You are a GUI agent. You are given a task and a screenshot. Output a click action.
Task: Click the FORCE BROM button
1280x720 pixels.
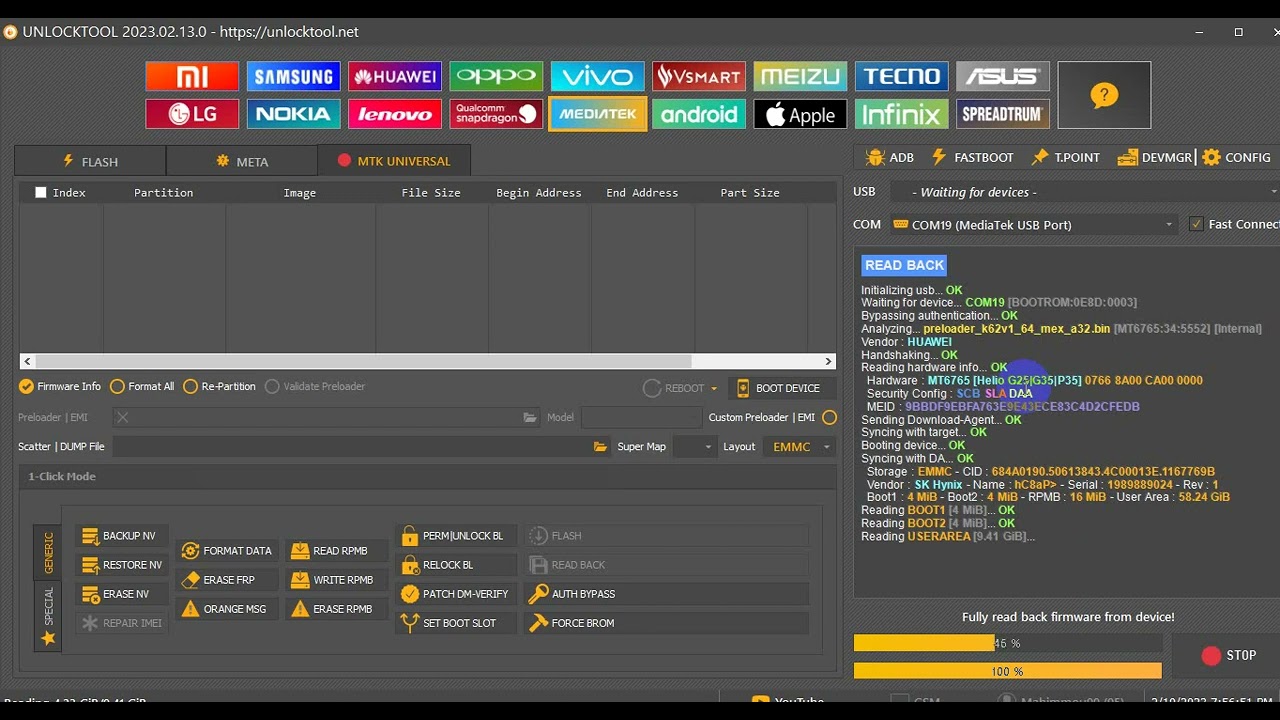666,623
